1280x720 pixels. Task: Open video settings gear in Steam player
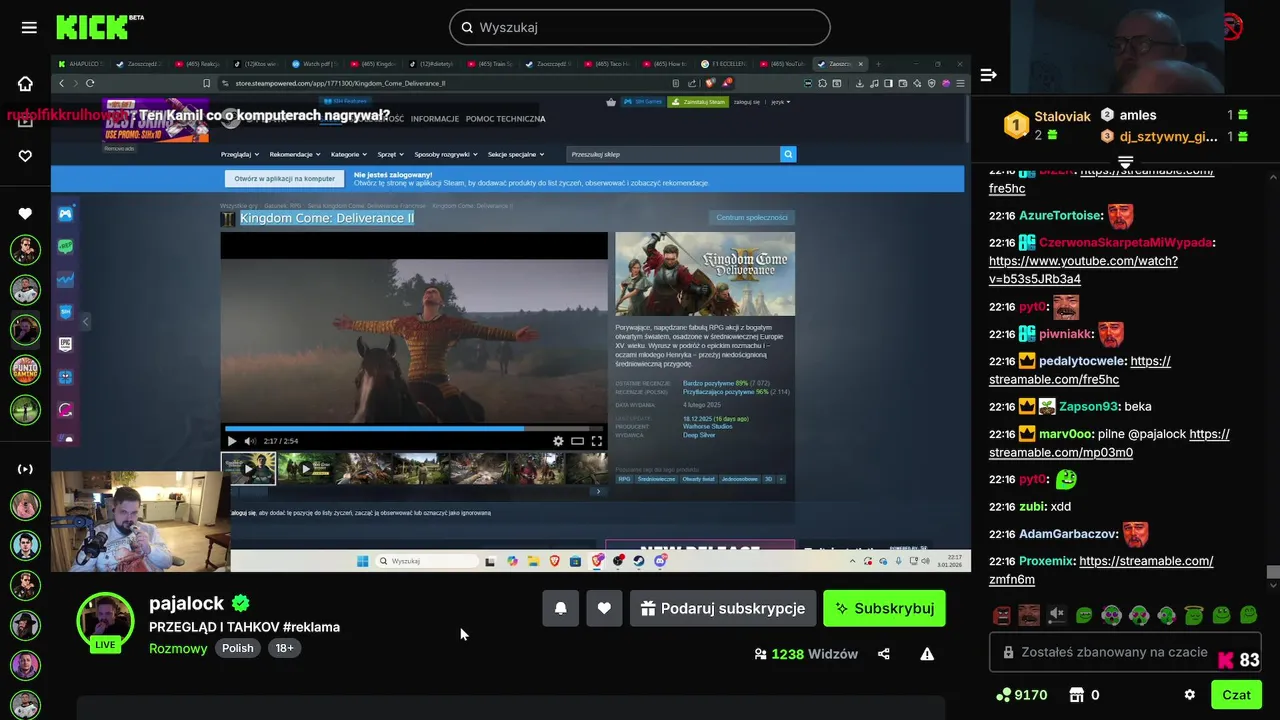[x=558, y=441]
